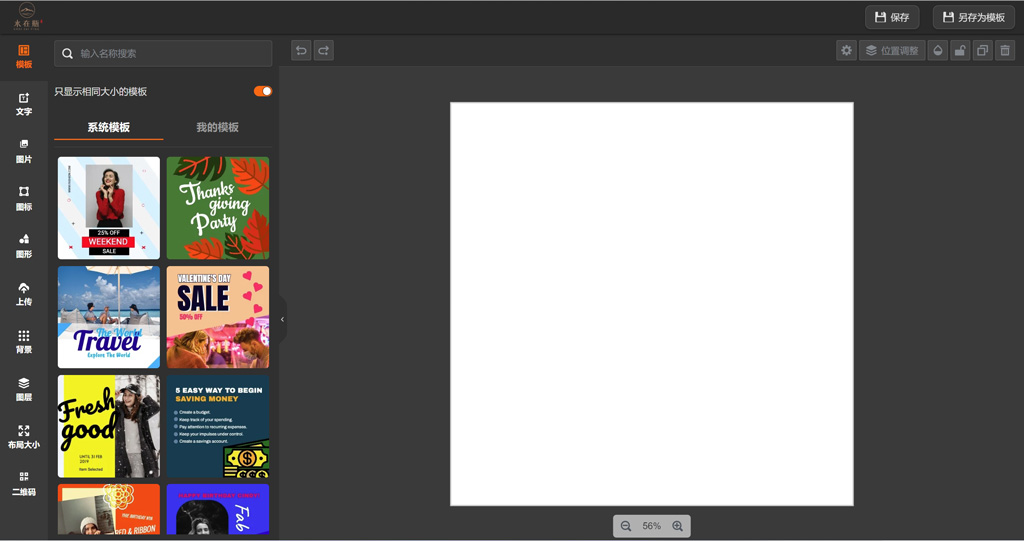Viewport: 1024px width, 541px height.
Task: Open the 图形 shapes panel
Action: click(x=24, y=246)
